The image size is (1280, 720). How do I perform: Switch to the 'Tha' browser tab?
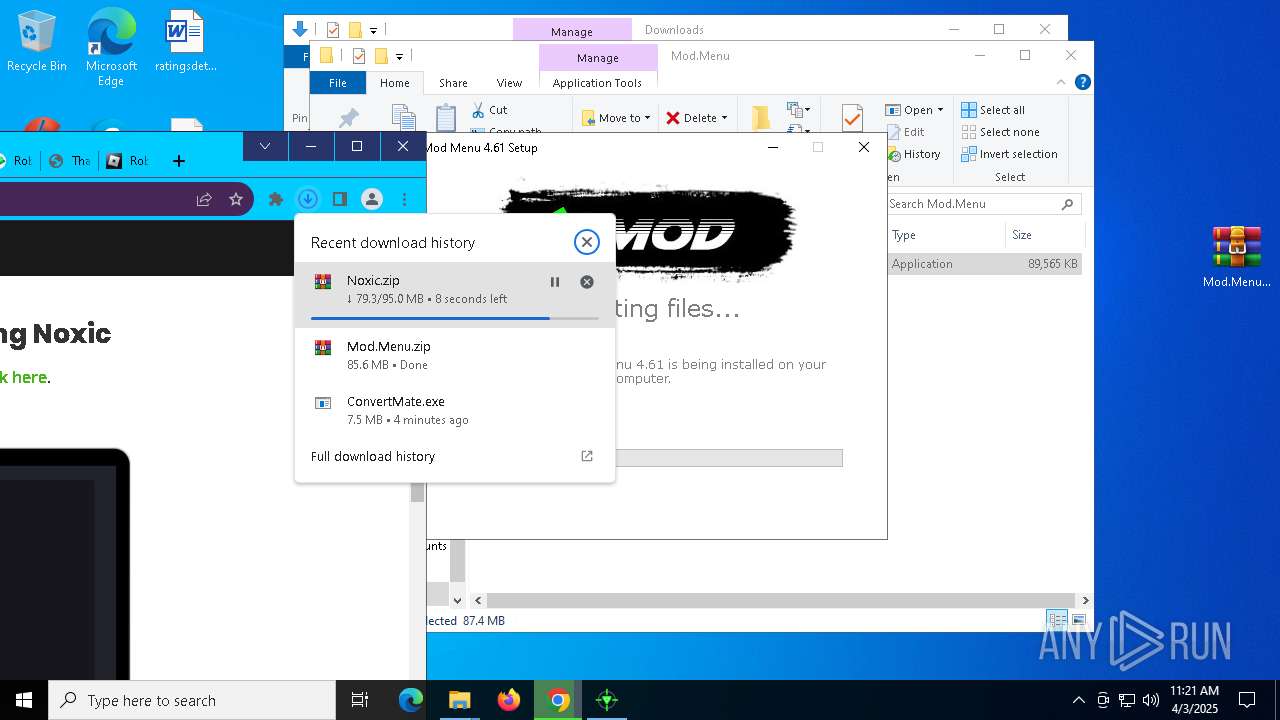click(x=69, y=160)
